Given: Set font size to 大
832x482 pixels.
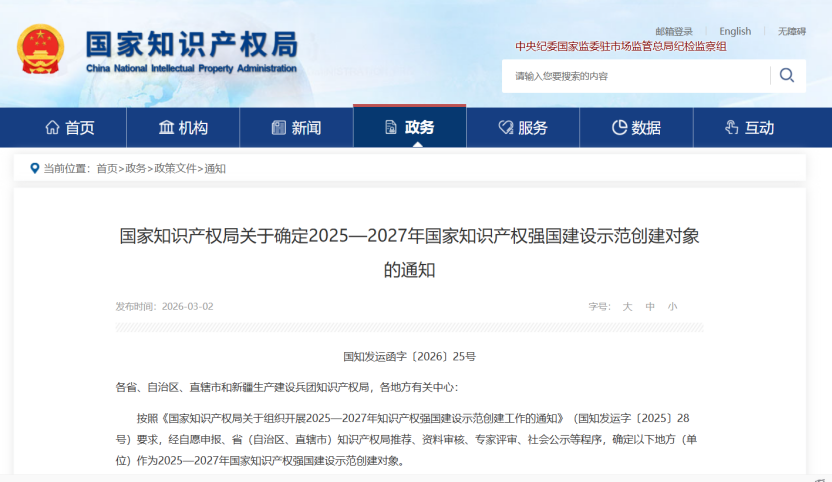Looking at the screenshot, I should pyautogui.click(x=627, y=307).
